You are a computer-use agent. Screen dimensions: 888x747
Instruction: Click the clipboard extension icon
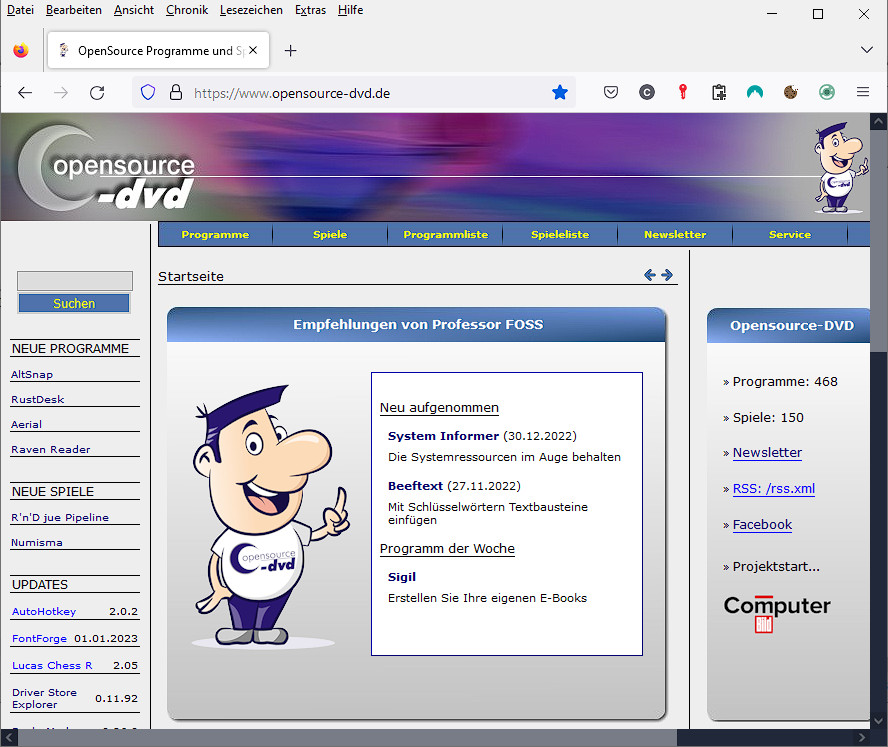[x=719, y=92]
